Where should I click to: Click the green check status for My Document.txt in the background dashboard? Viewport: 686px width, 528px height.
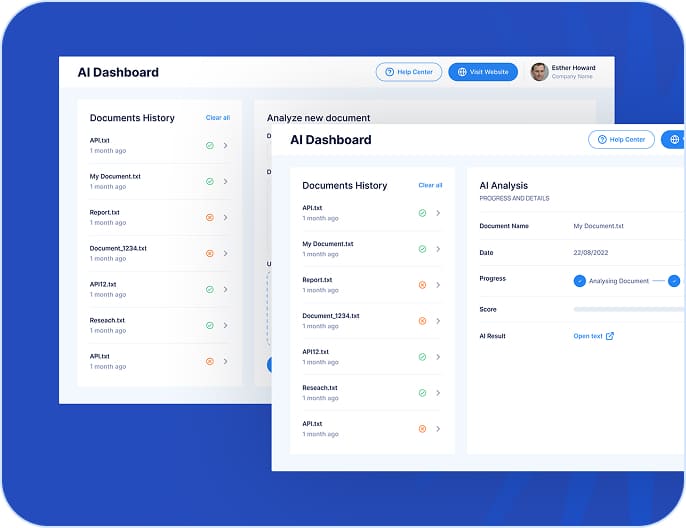coord(209,181)
